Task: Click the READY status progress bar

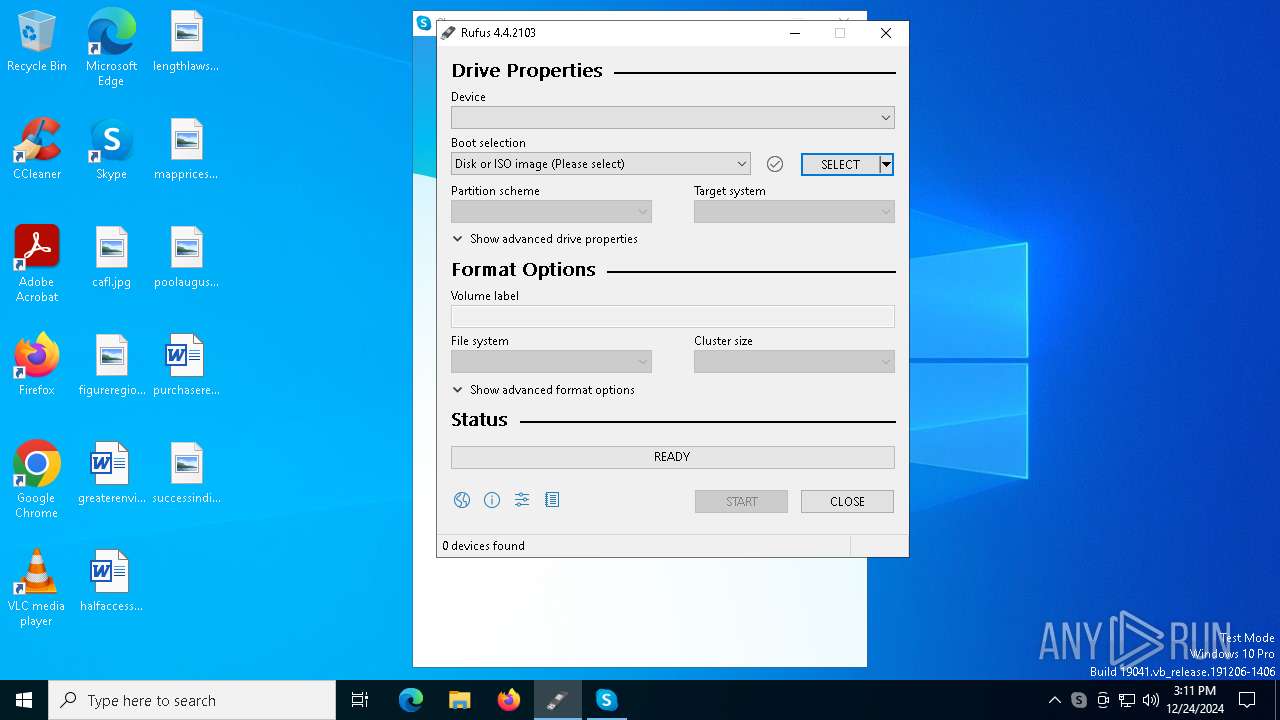Action: (x=672, y=457)
